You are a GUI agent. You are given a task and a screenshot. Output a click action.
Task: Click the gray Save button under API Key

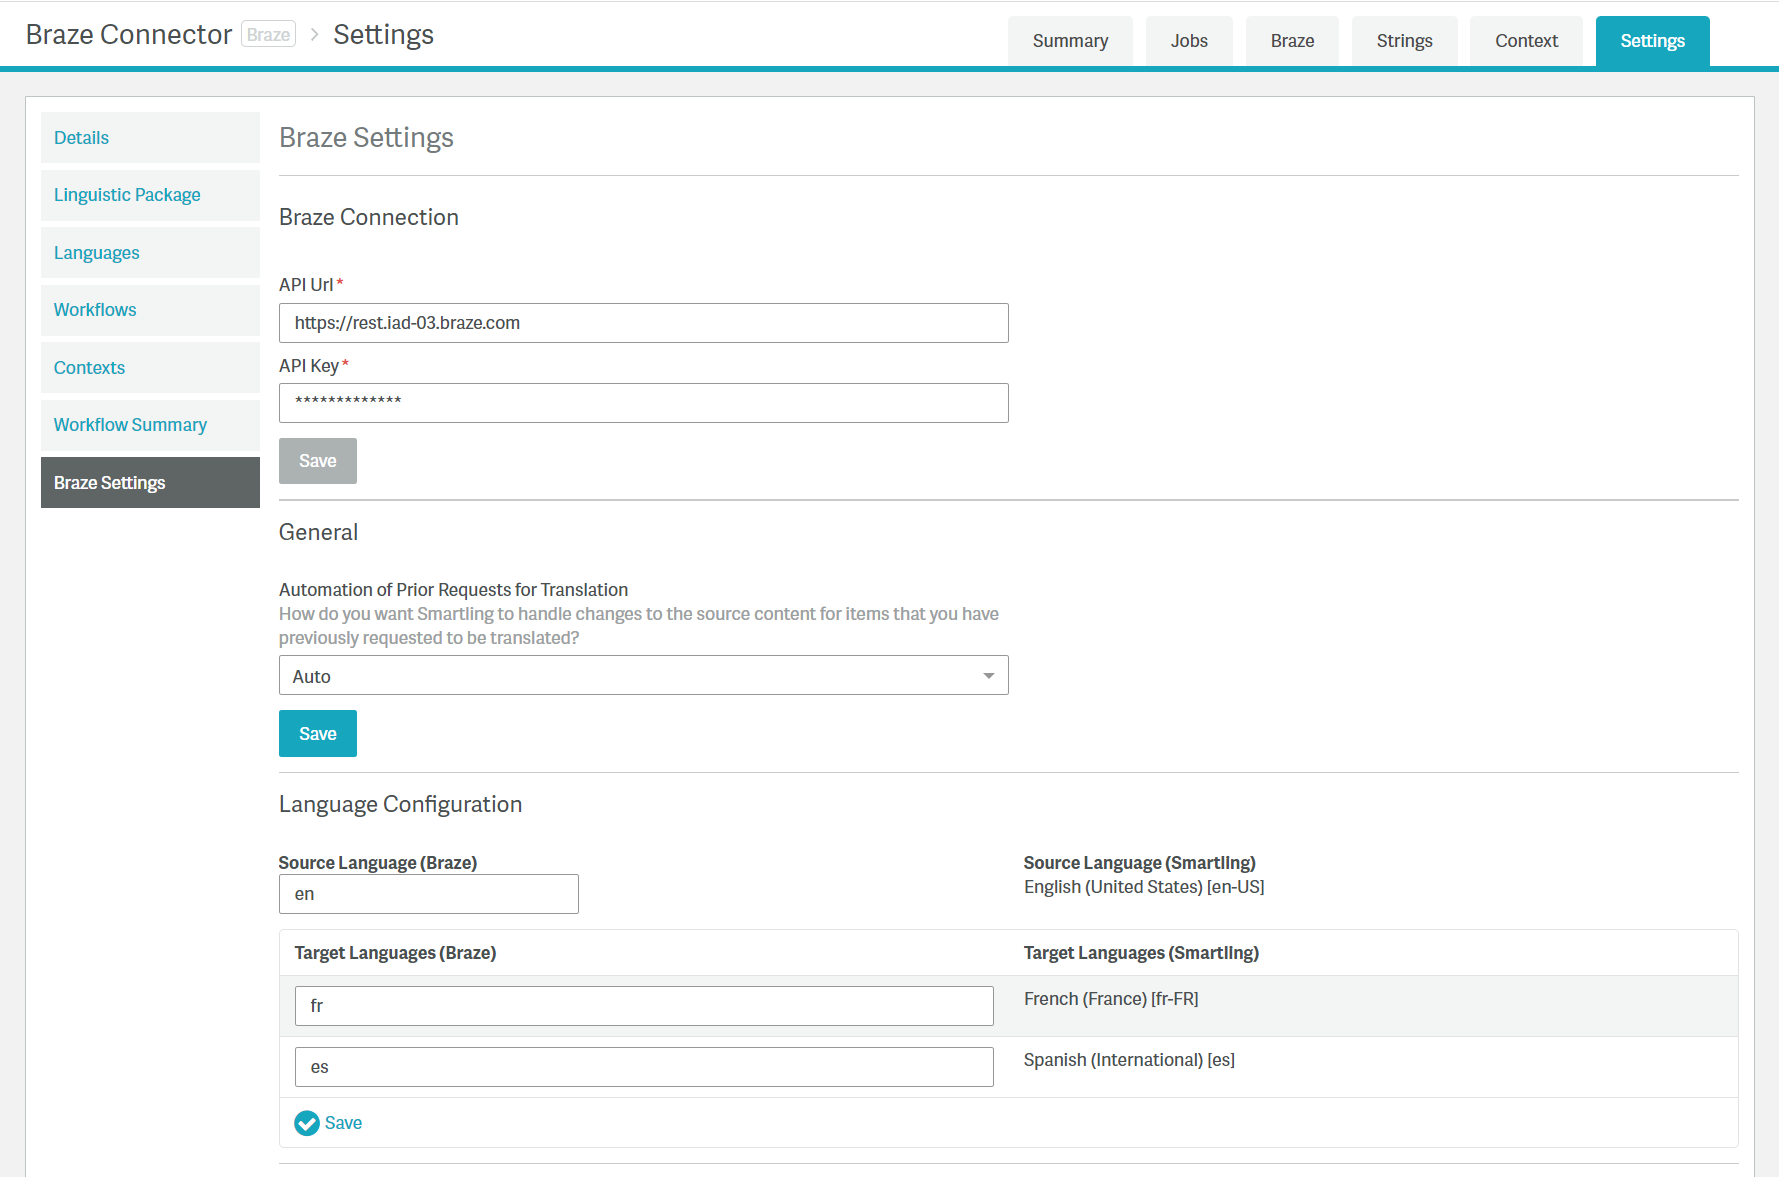point(317,461)
